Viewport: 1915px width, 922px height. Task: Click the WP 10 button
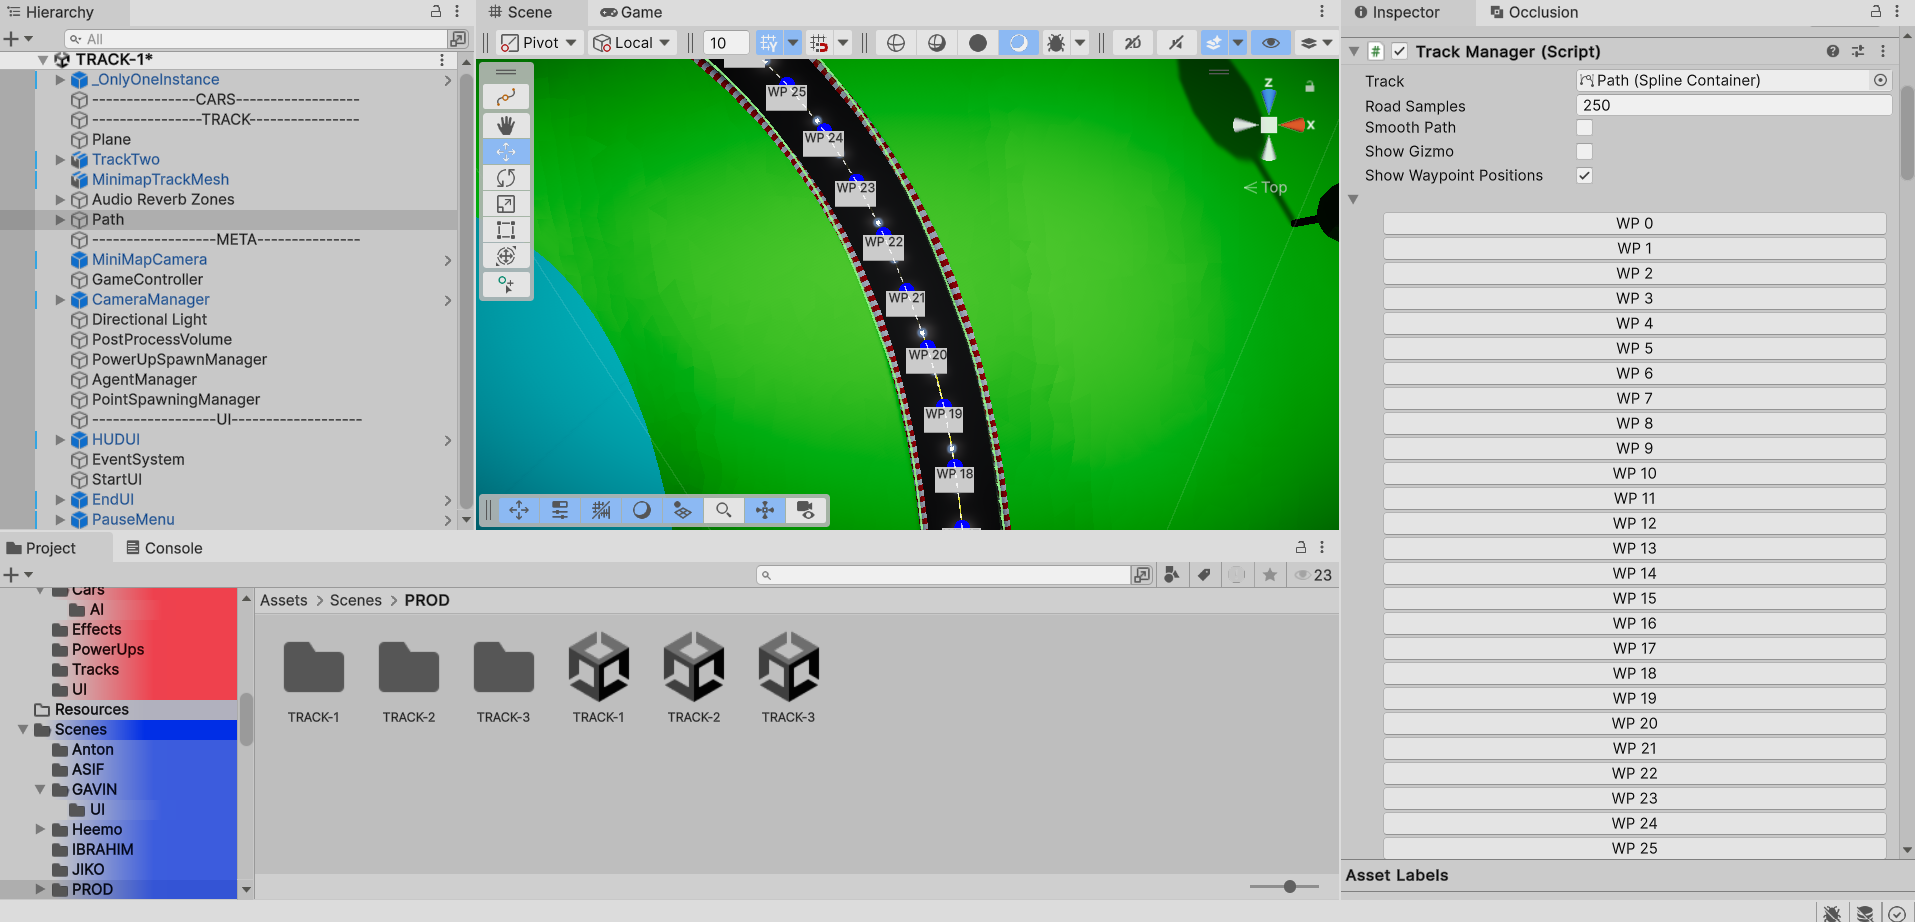(1634, 474)
